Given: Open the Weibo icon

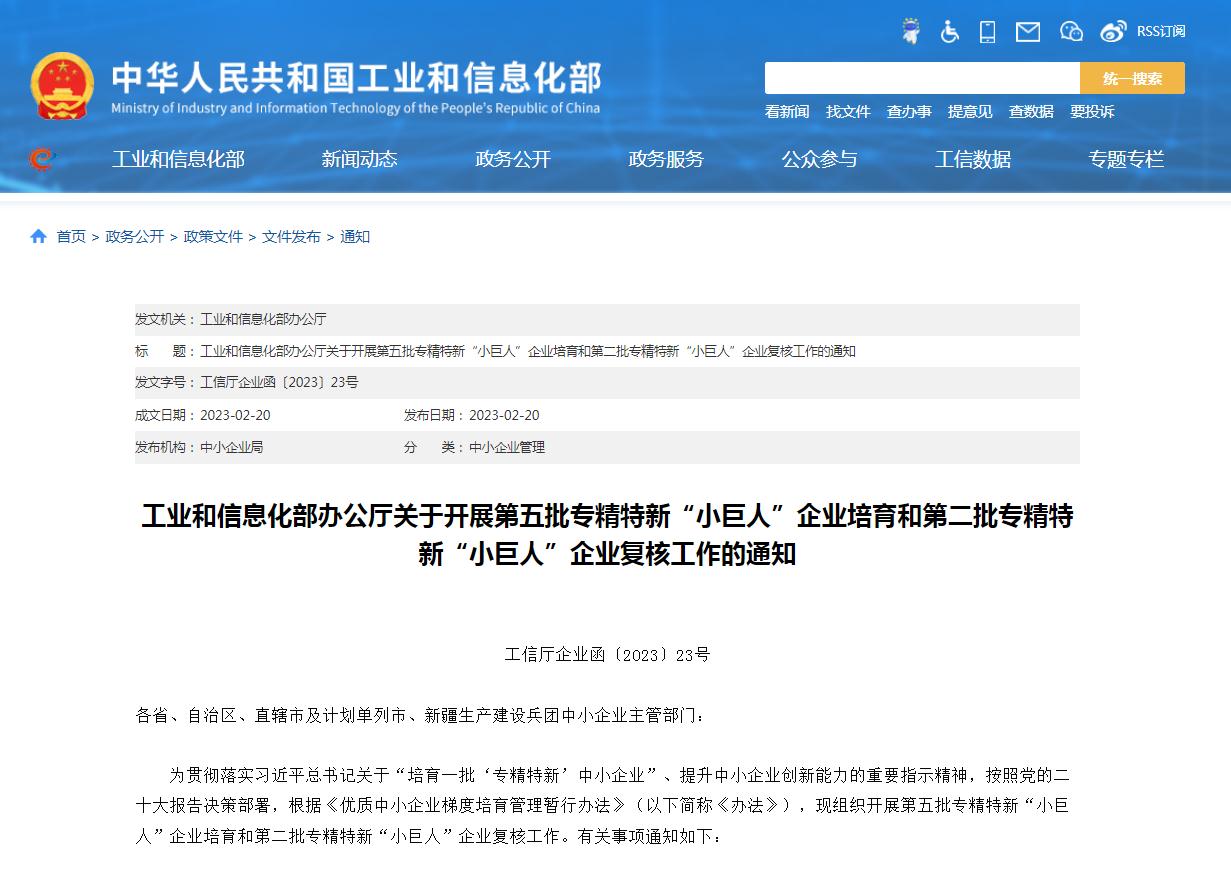Looking at the screenshot, I should pos(1113,32).
